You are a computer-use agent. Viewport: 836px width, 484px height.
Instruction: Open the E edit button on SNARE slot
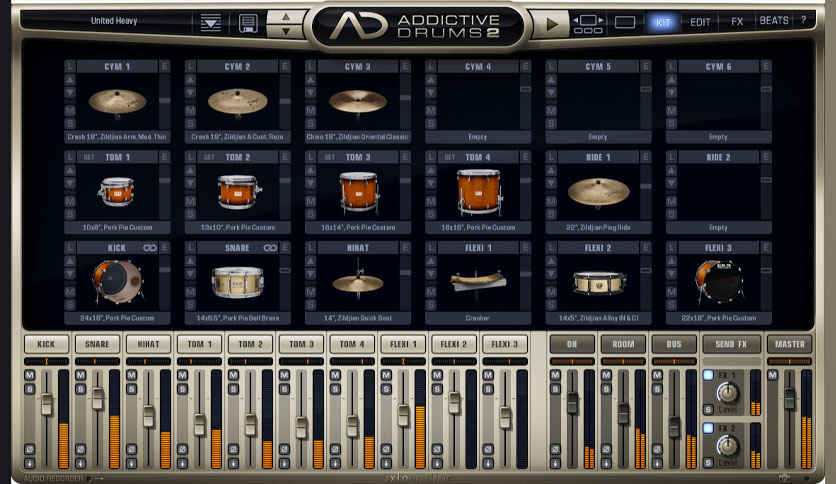[x=285, y=248]
